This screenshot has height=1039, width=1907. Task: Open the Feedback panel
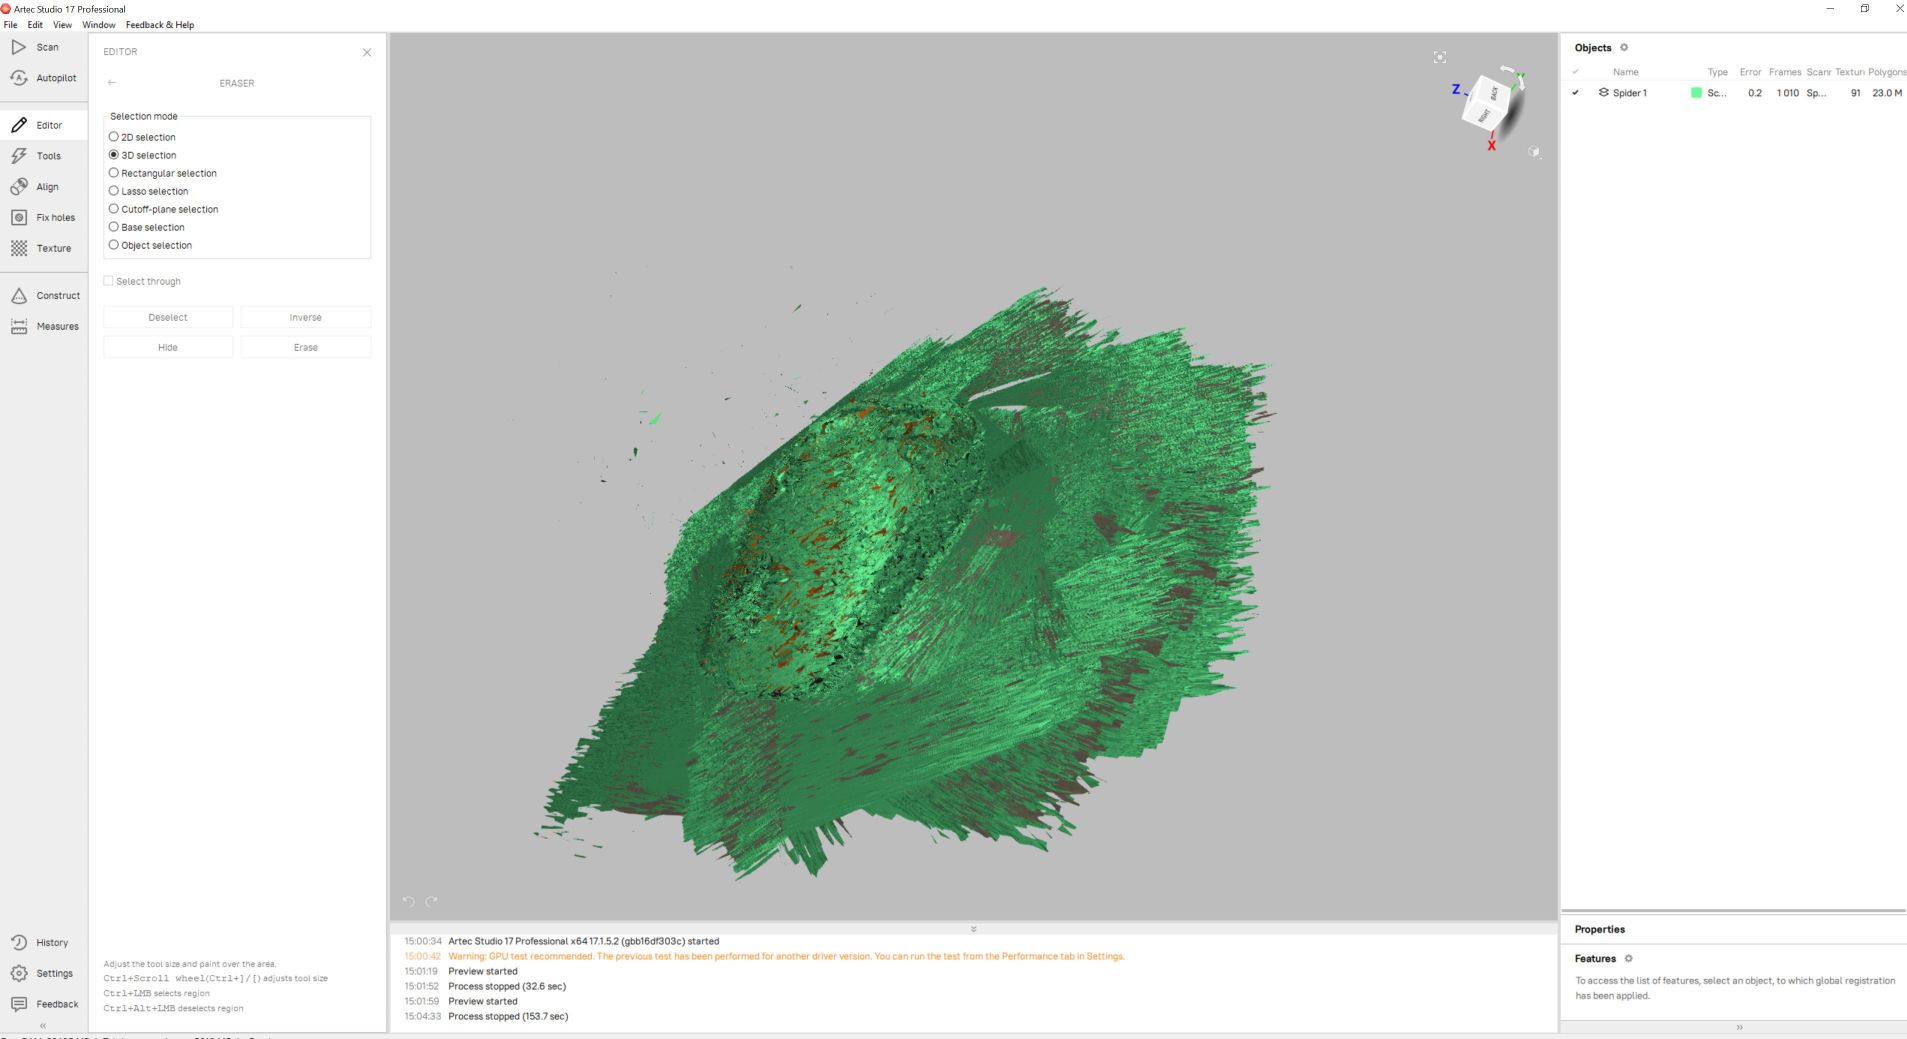(45, 1004)
